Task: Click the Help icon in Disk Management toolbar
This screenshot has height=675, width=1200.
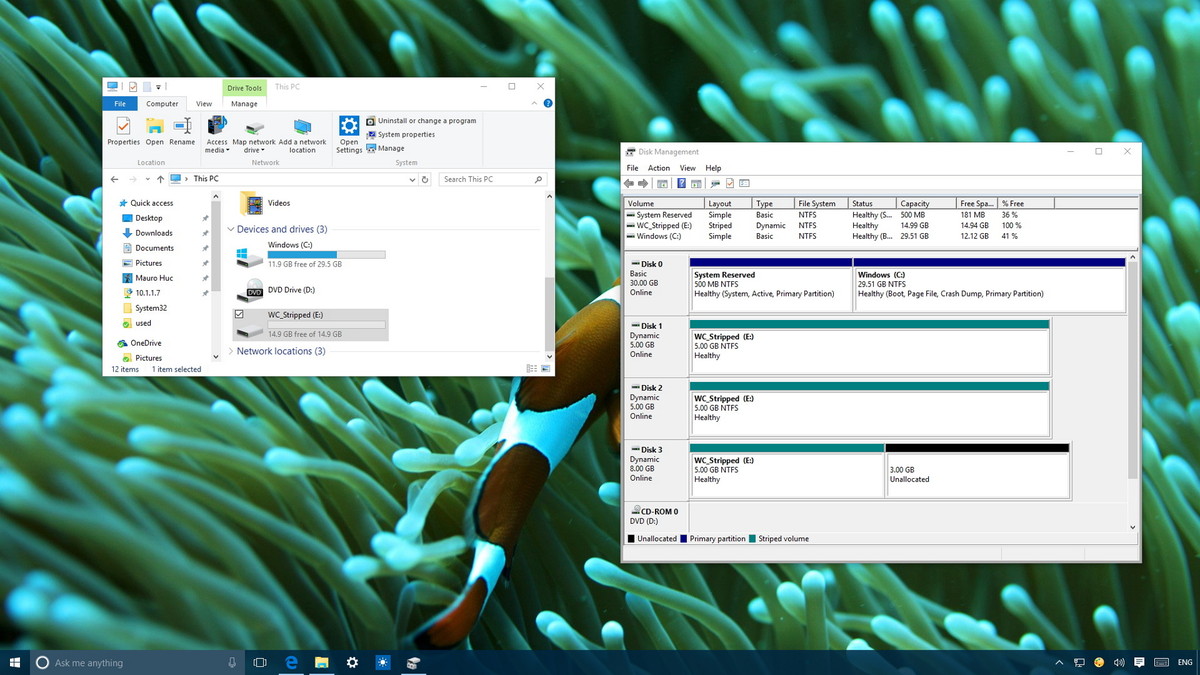Action: point(681,184)
